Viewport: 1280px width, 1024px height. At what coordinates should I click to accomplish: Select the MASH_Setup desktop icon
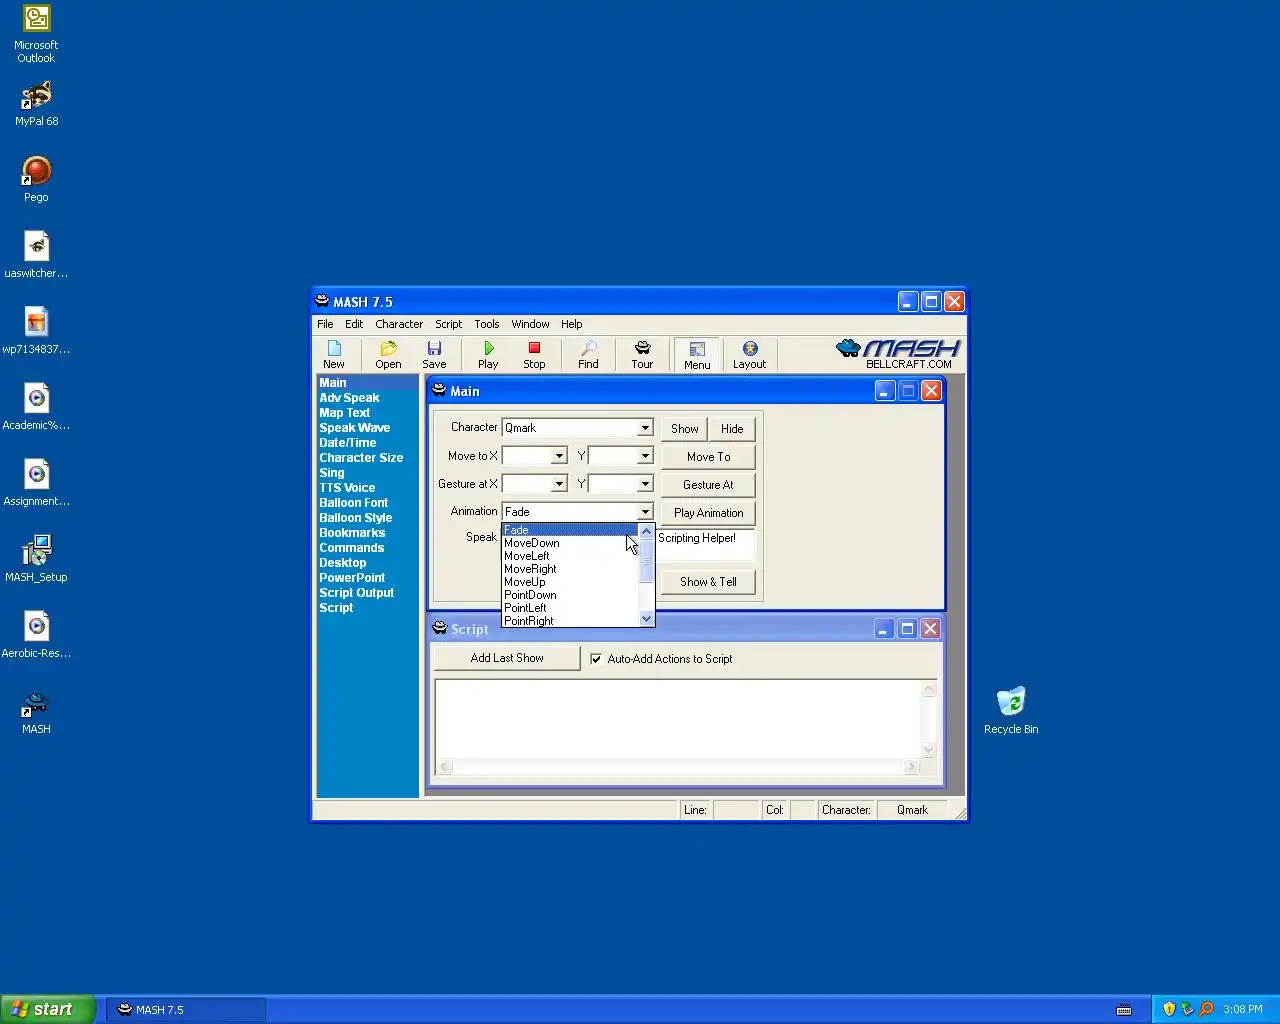[x=36, y=559]
